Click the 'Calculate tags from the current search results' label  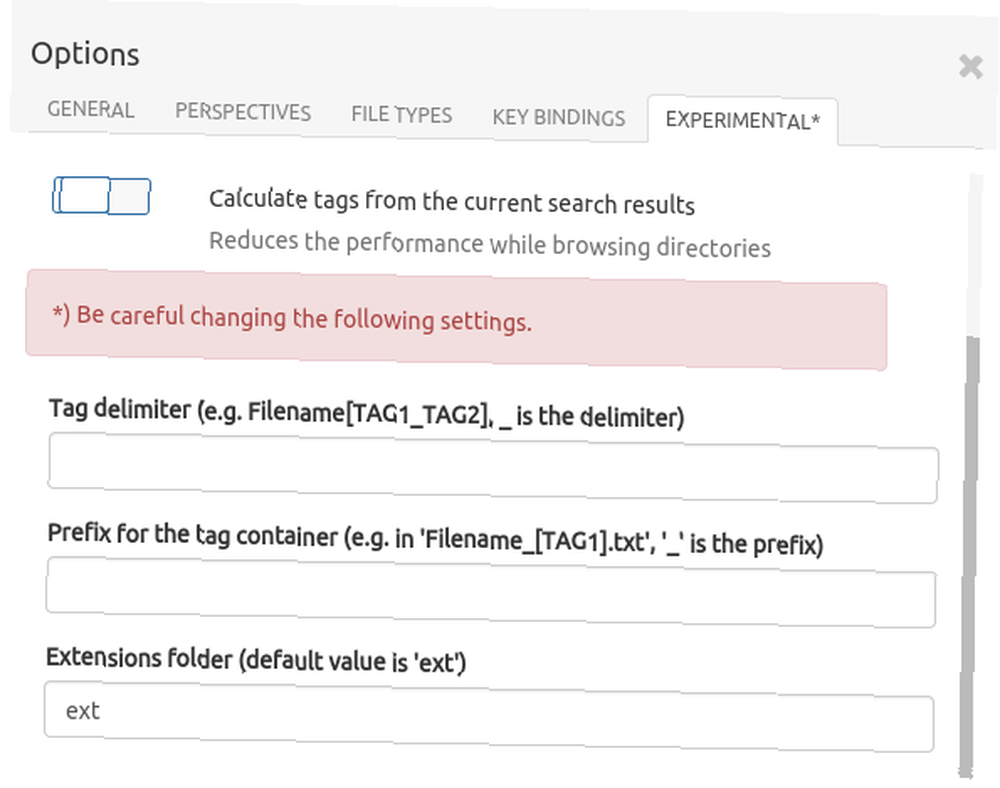click(452, 202)
